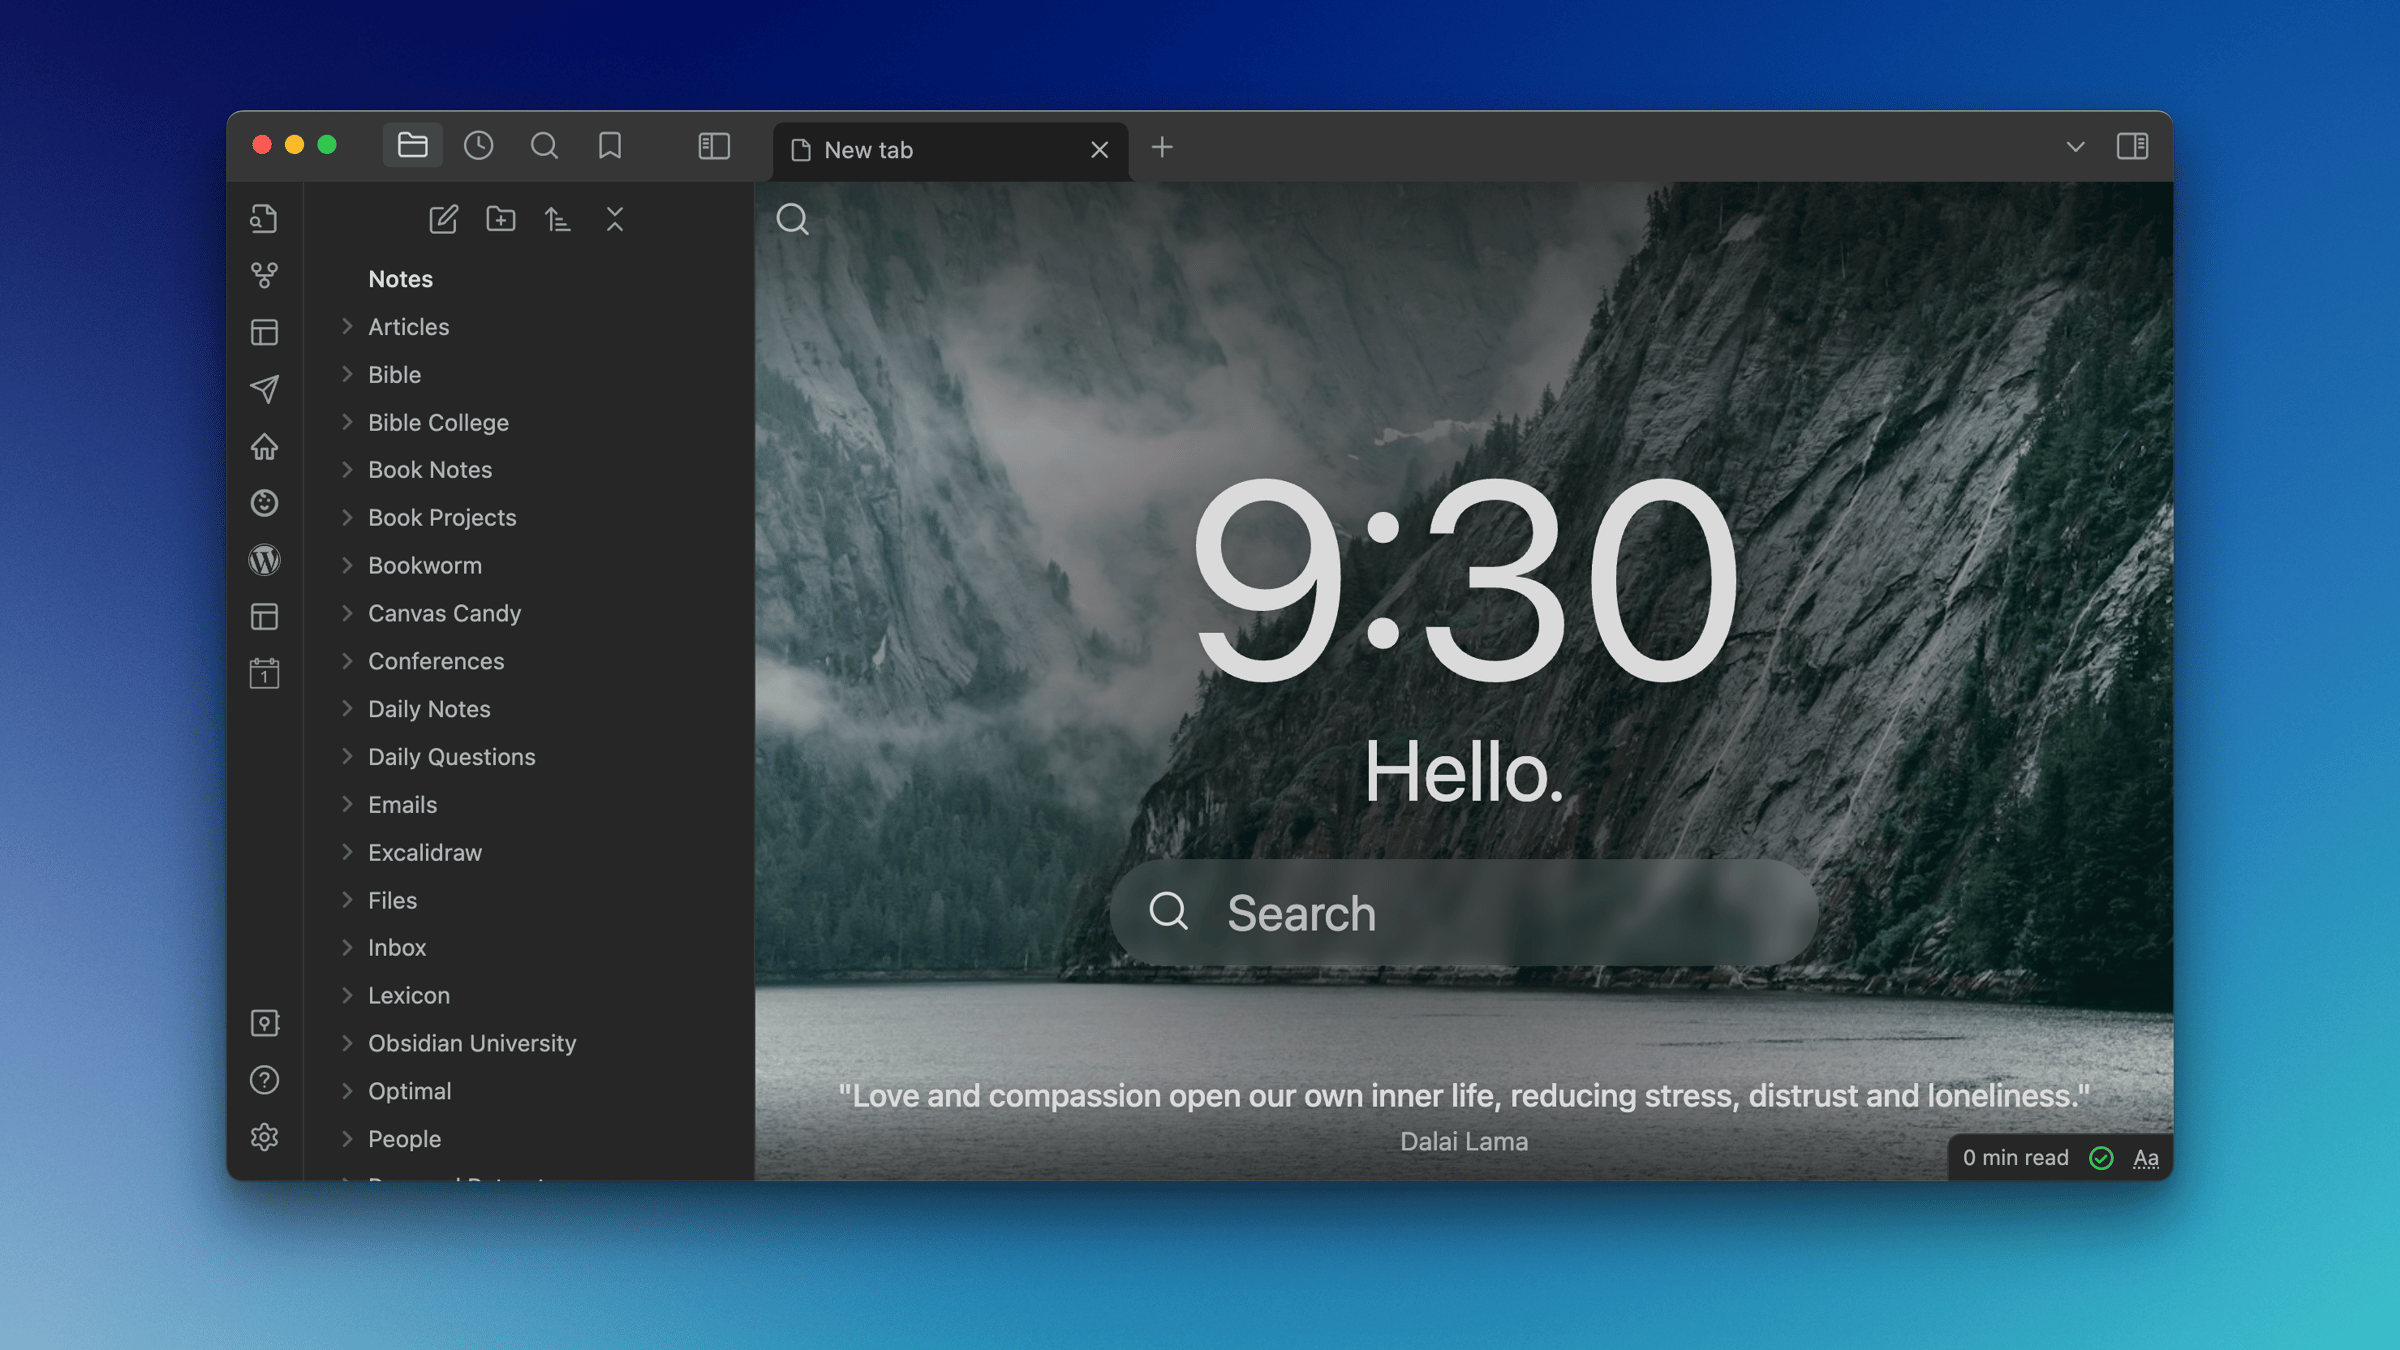2400x1350 pixels.
Task: Open the file explorer folder icon
Action: click(412, 146)
